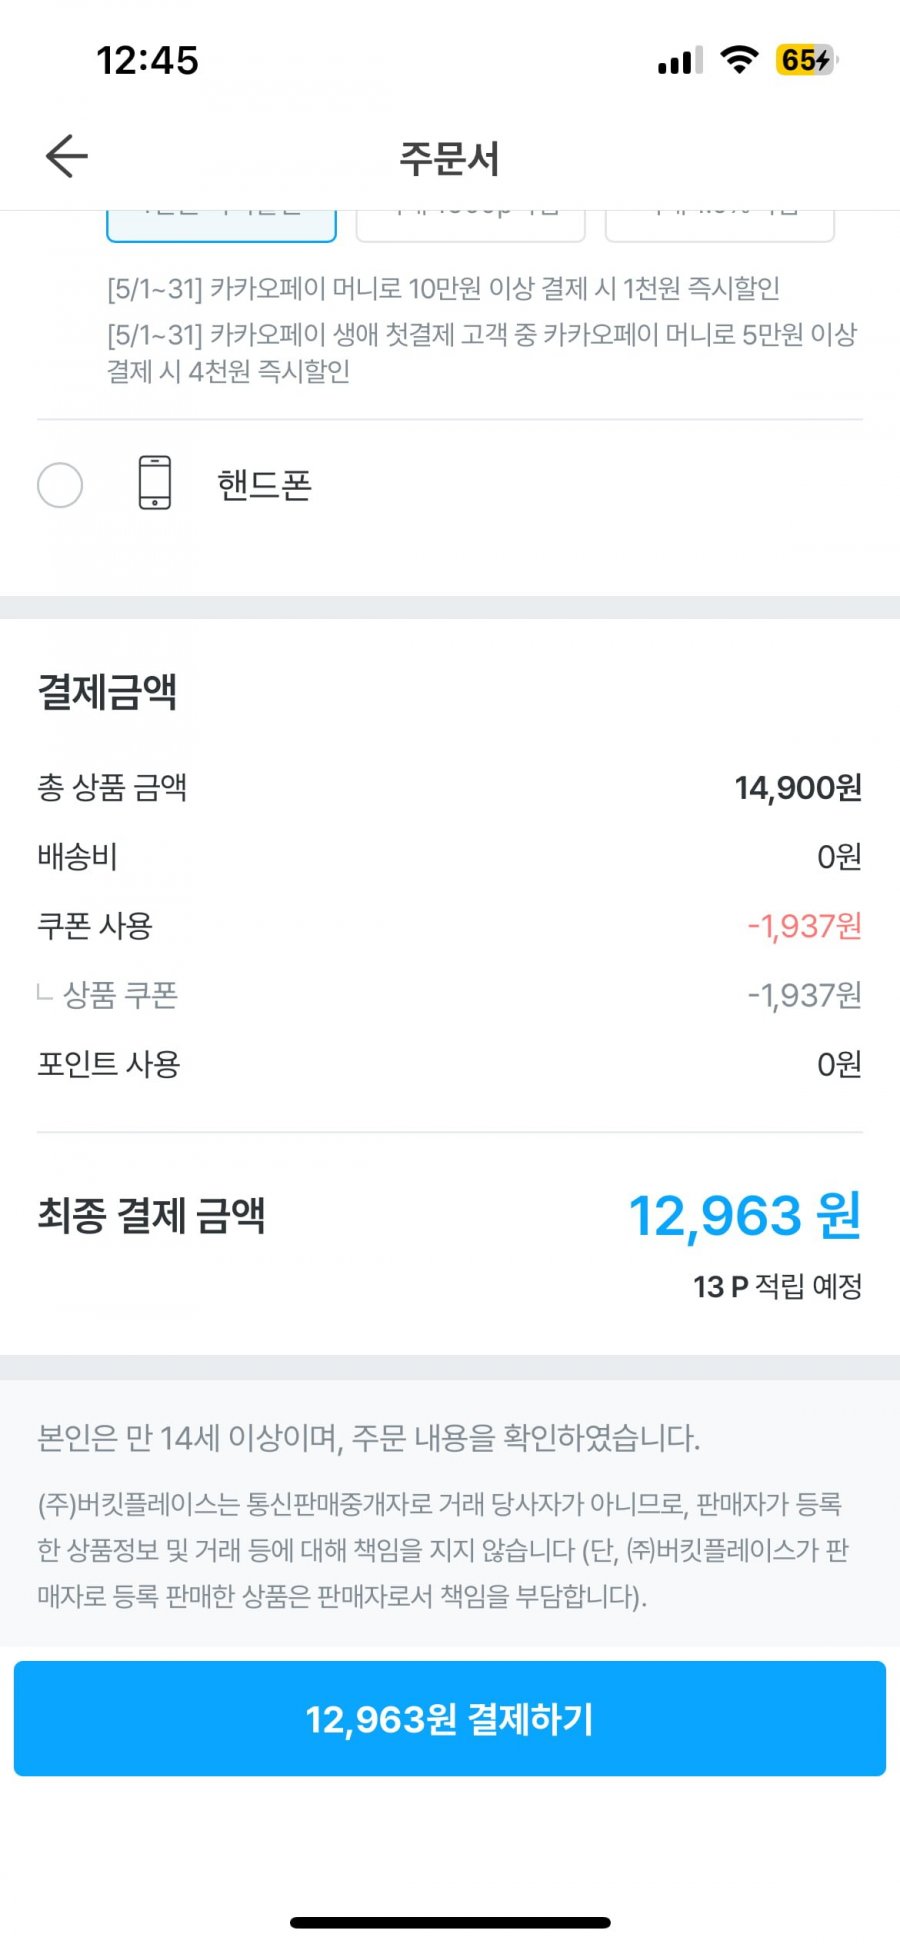Tap the Wi-Fi status icon
This screenshot has height=1947, width=900.
coord(739,60)
